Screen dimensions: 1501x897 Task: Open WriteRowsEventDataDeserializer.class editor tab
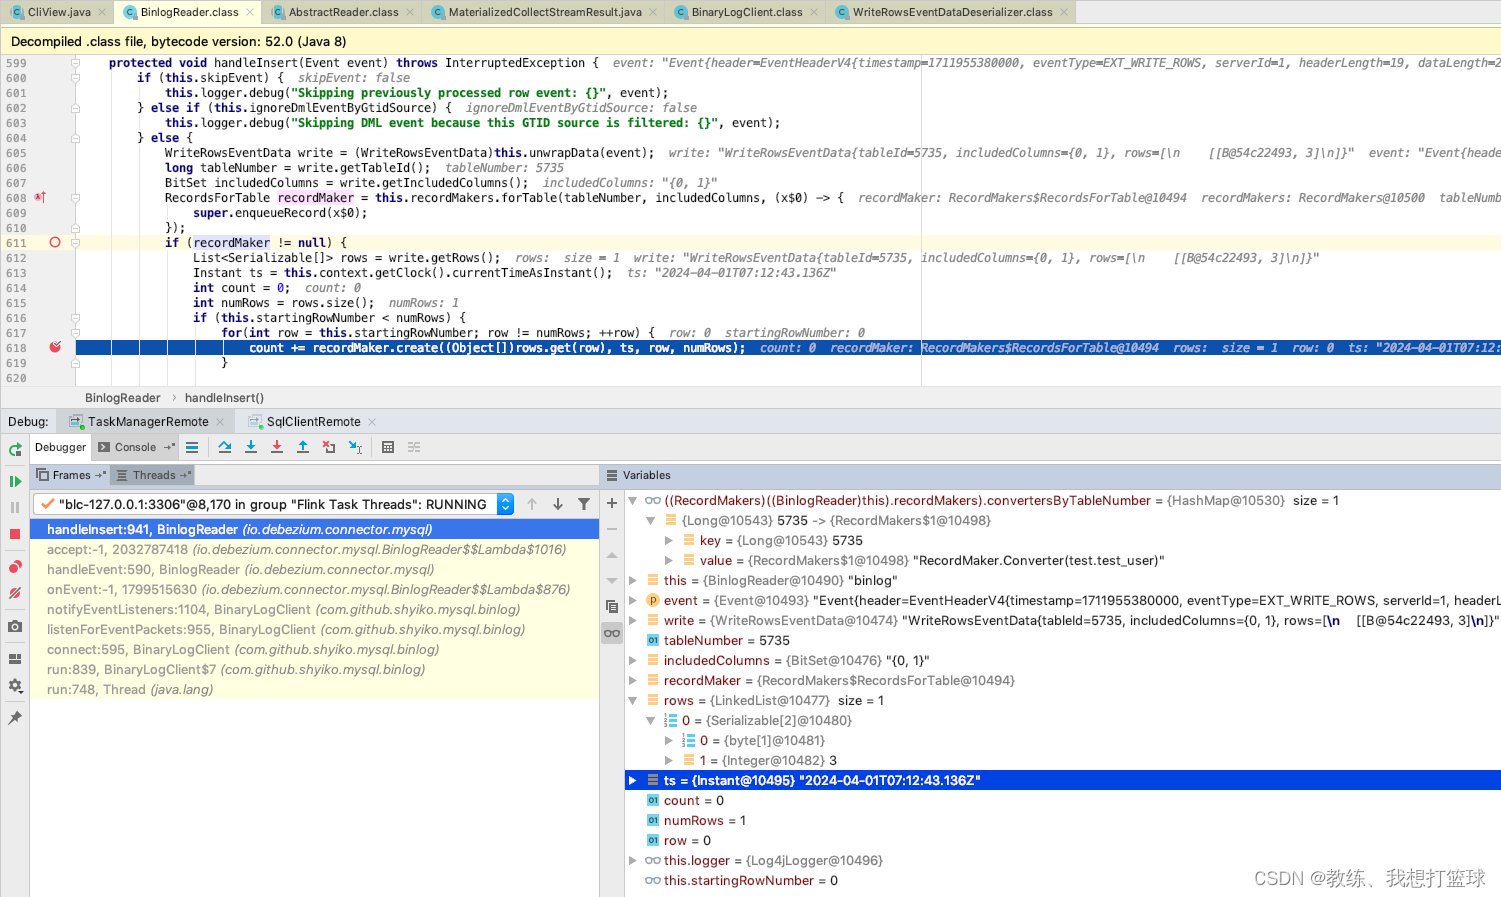952,12
